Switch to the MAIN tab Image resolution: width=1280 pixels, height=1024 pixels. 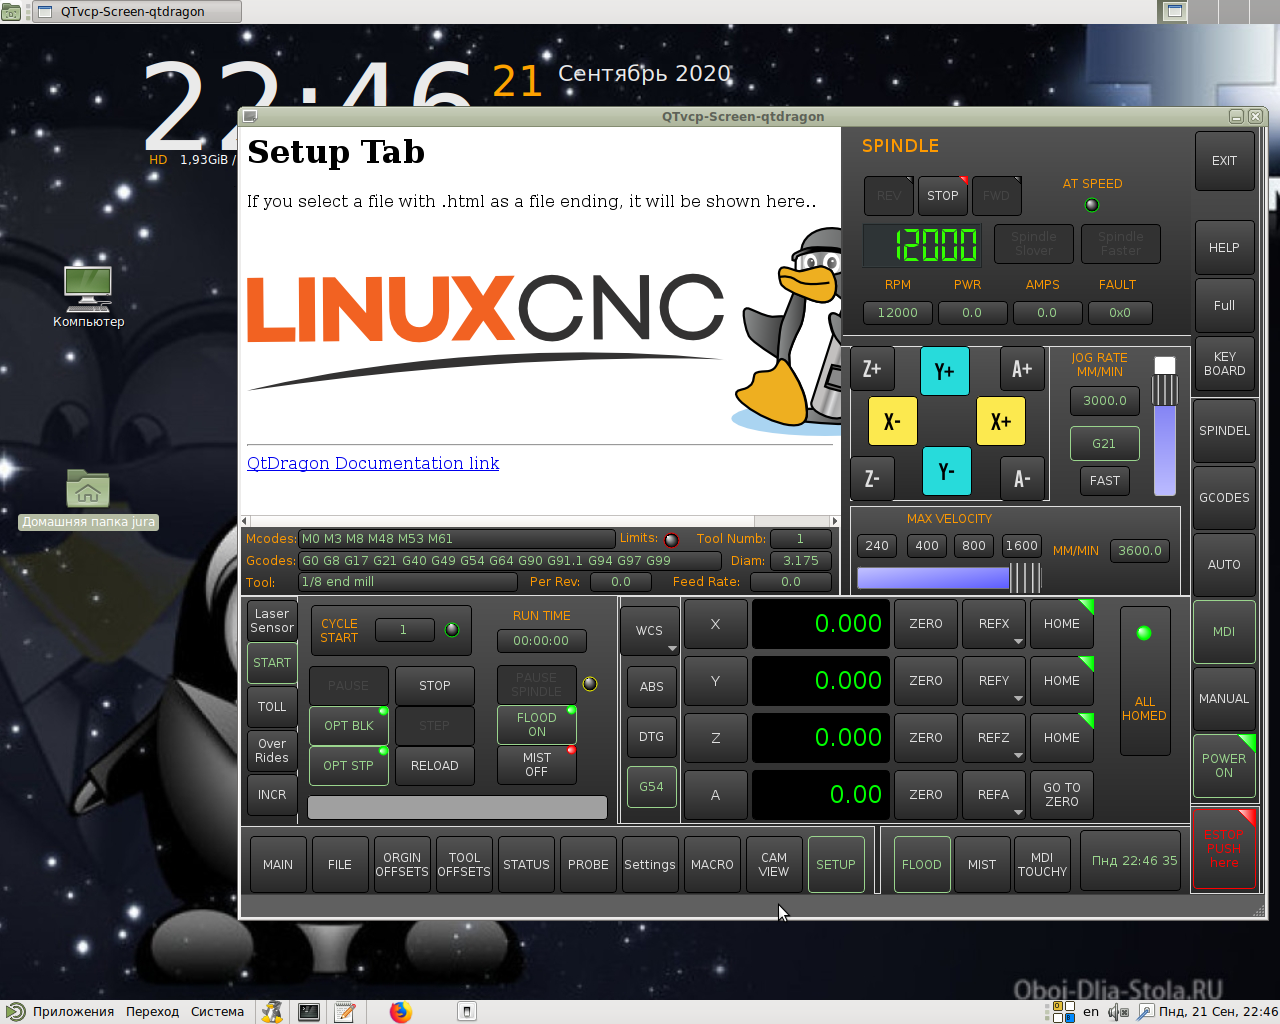click(x=278, y=865)
